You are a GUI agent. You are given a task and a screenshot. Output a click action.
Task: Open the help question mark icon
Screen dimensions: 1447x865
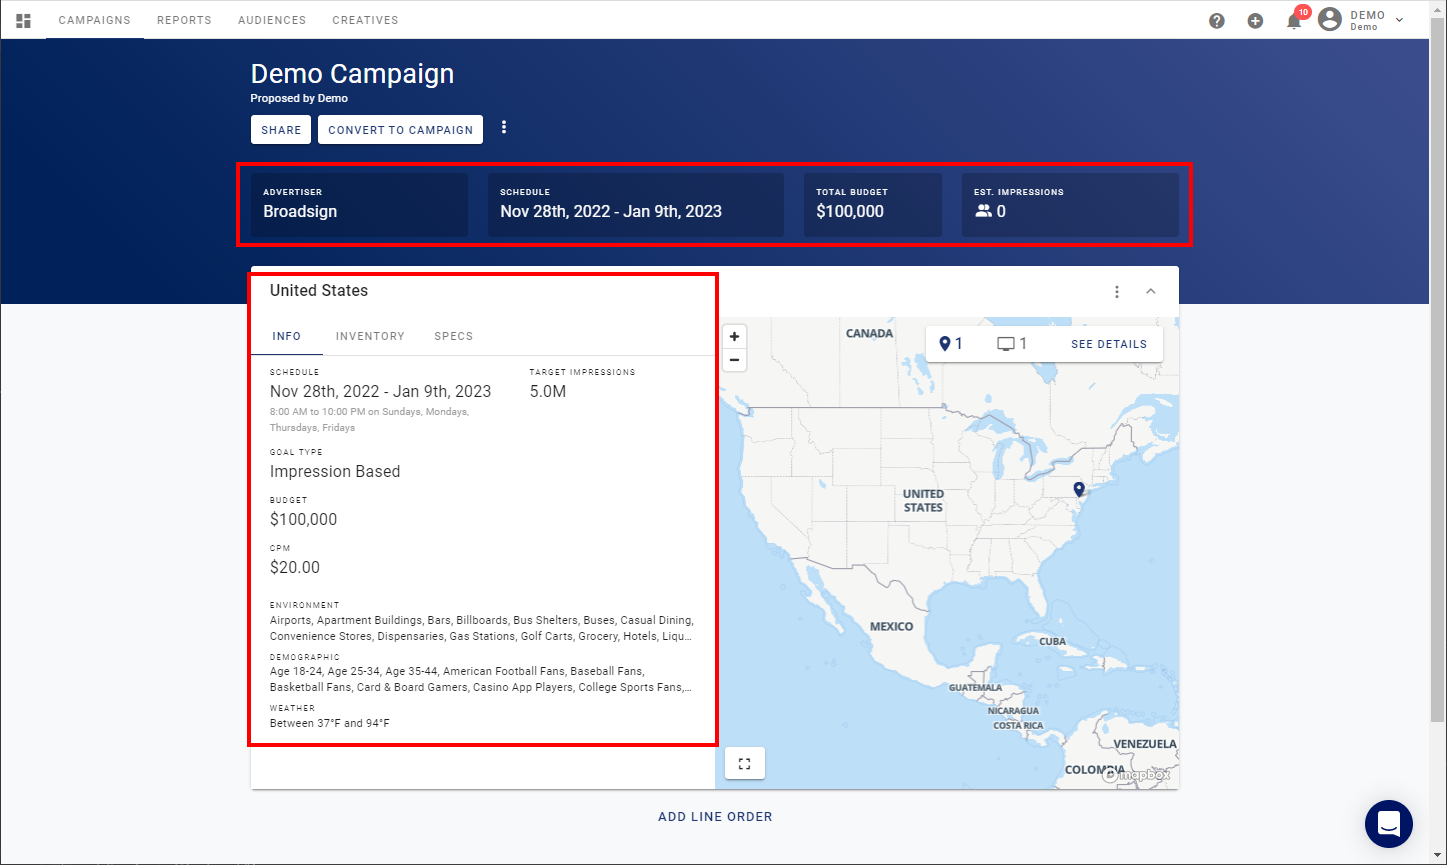(x=1217, y=20)
